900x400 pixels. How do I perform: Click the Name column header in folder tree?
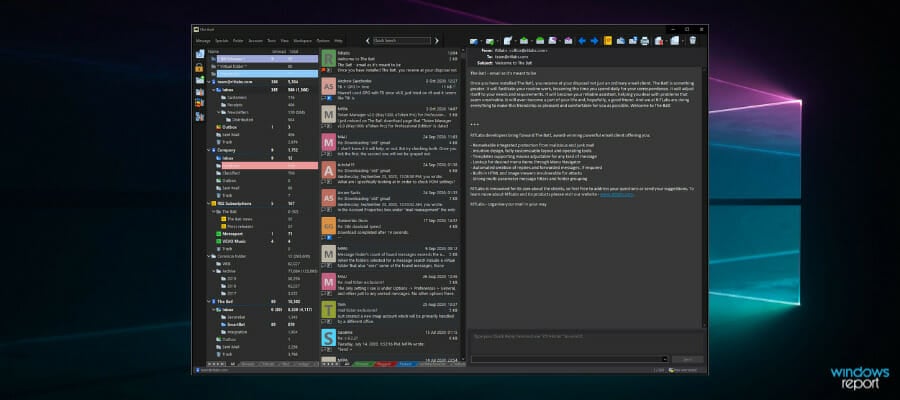click(x=212, y=52)
